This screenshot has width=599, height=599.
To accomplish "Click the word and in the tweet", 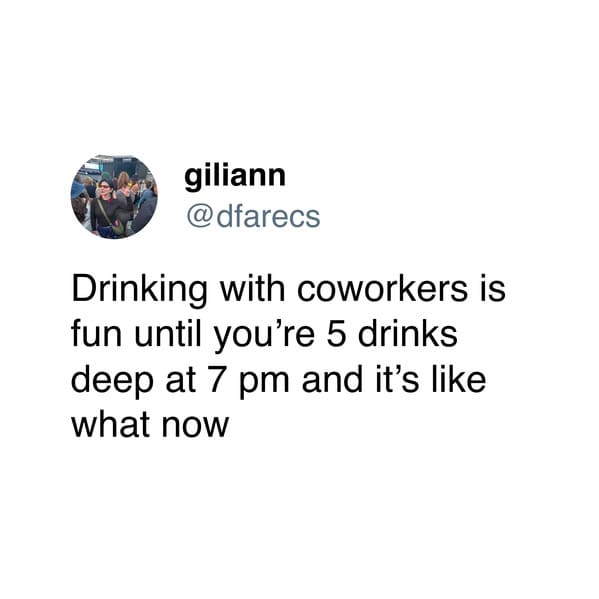I will (x=332, y=379).
